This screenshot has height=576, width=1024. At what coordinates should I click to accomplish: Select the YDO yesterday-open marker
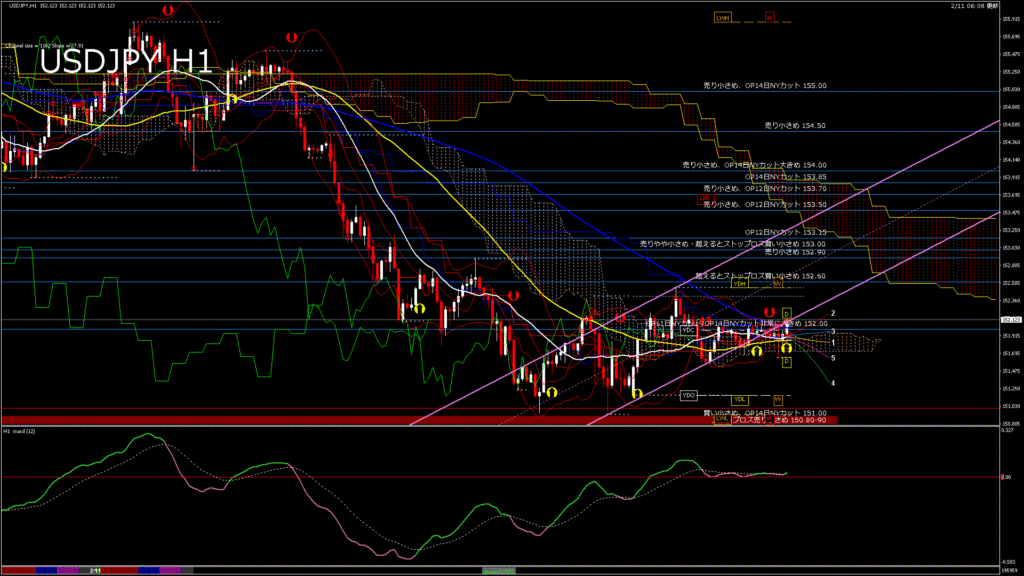(x=688, y=396)
